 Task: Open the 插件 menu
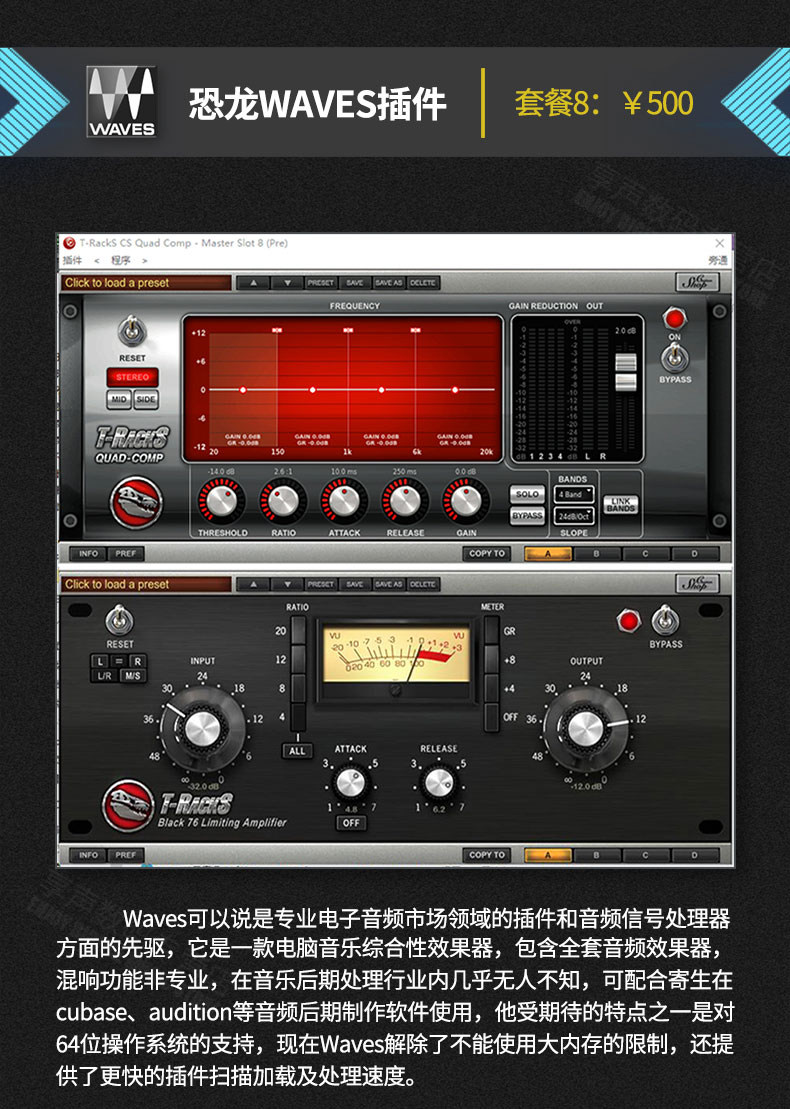click(x=72, y=260)
